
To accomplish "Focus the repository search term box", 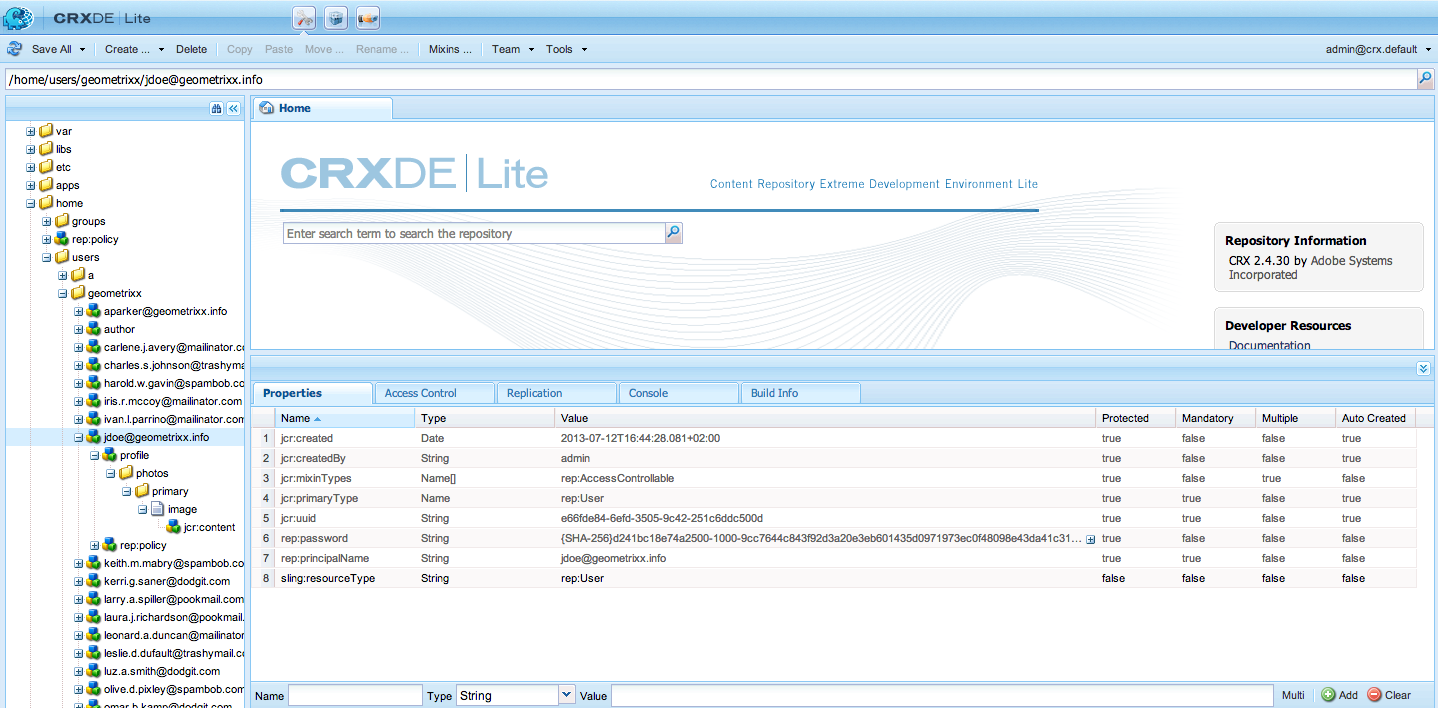I will point(474,233).
